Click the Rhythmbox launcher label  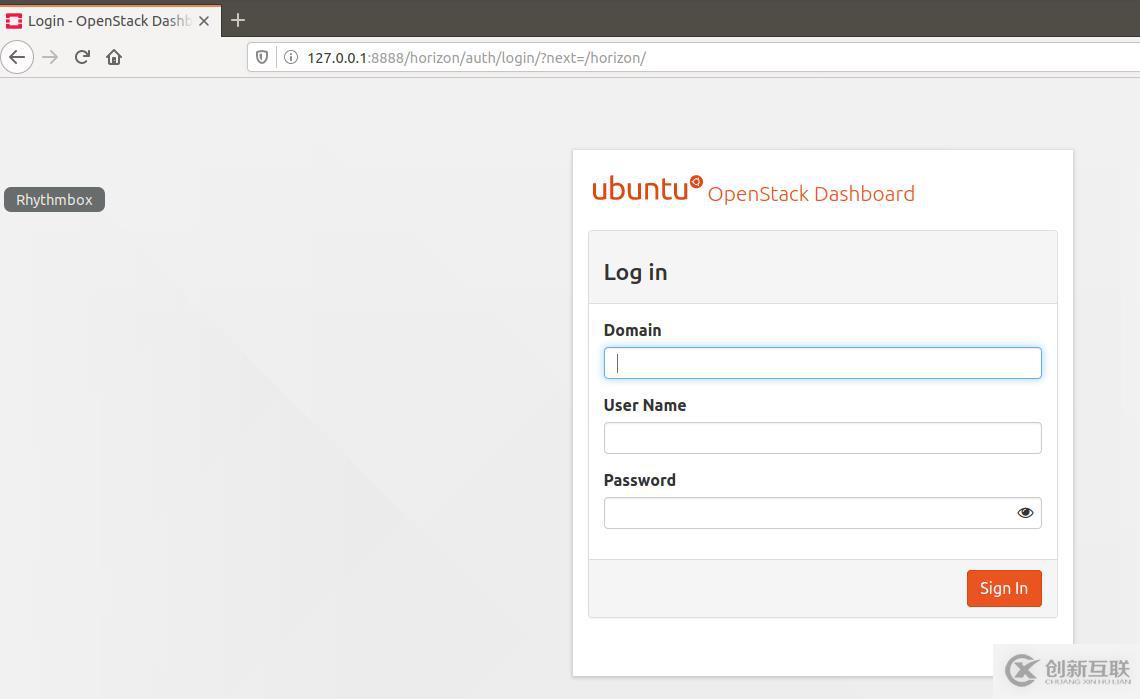tap(53, 199)
